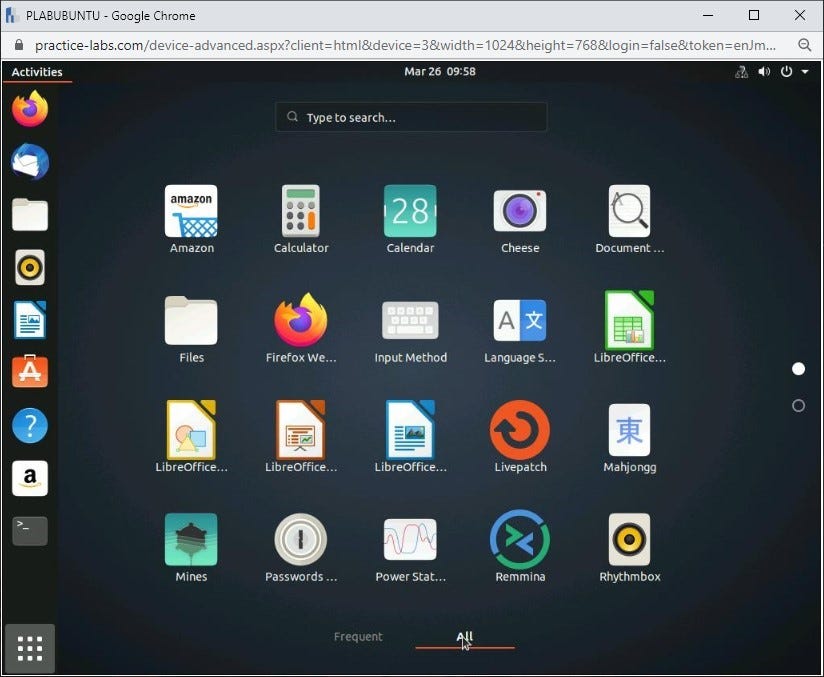Open Firefox from the dock

point(29,110)
